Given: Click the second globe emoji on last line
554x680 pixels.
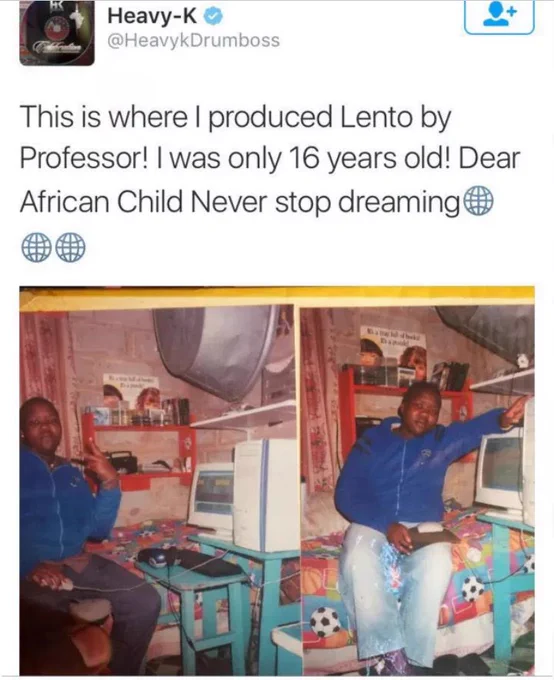Looking at the screenshot, I should pos(70,247).
